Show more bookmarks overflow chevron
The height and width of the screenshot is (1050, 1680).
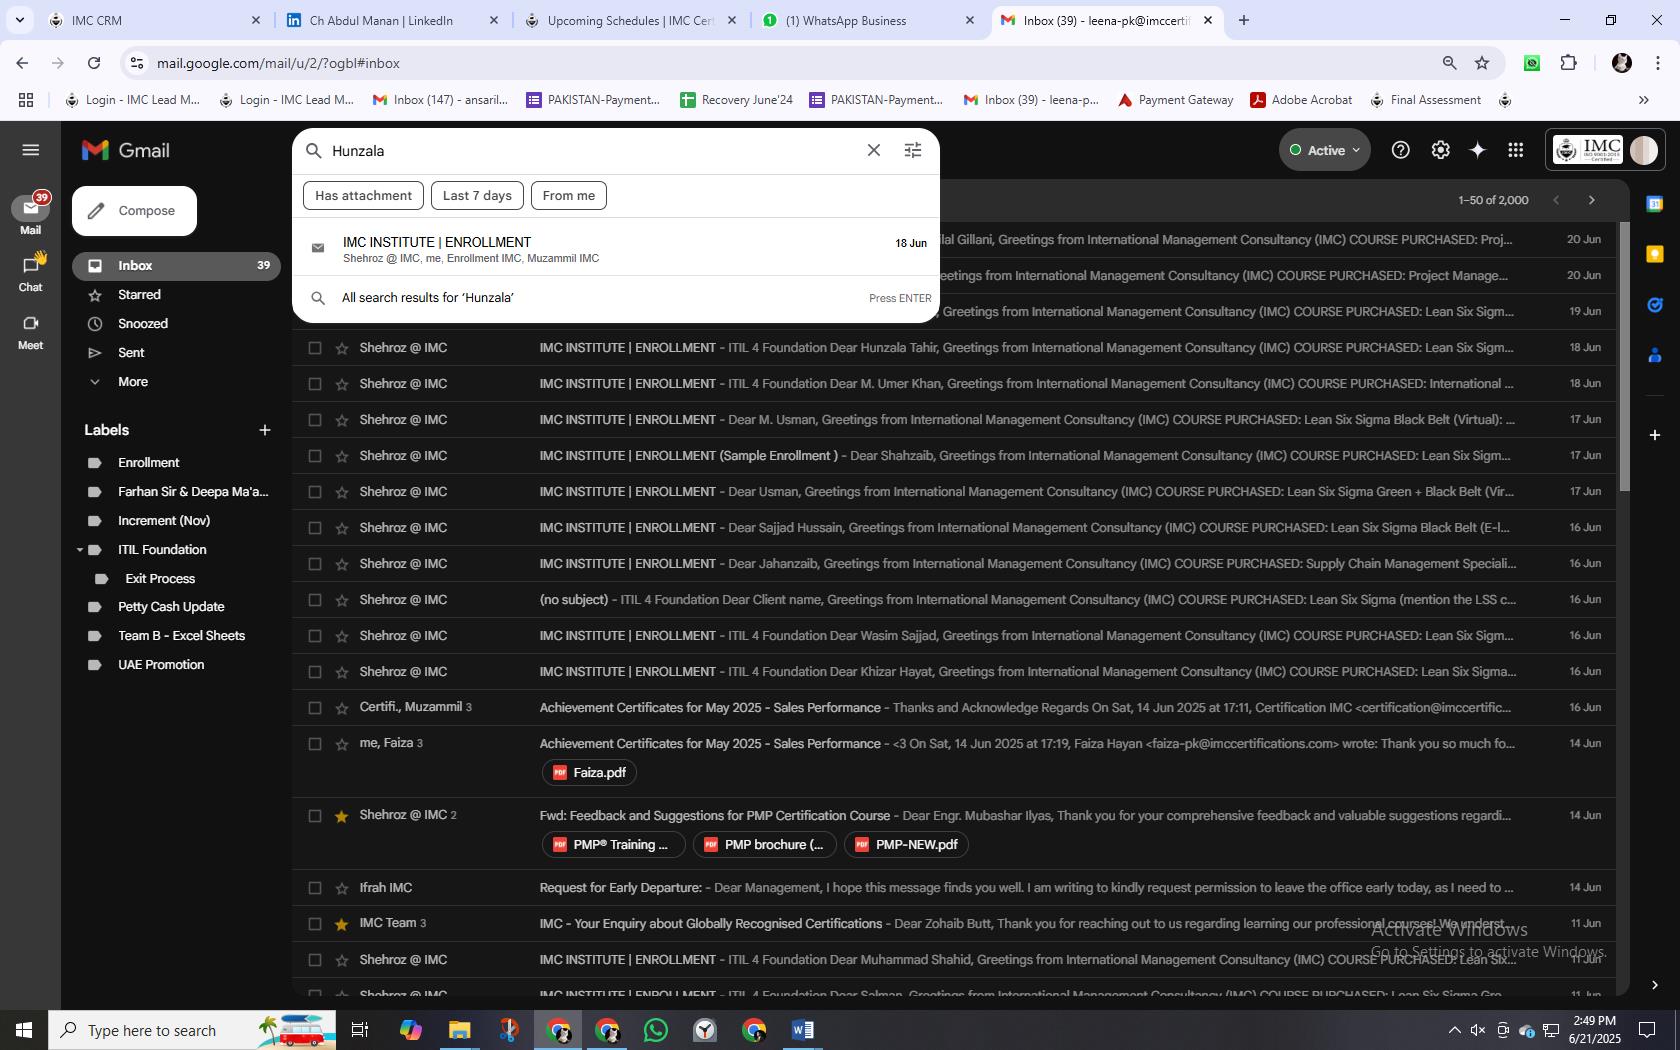tap(1643, 100)
